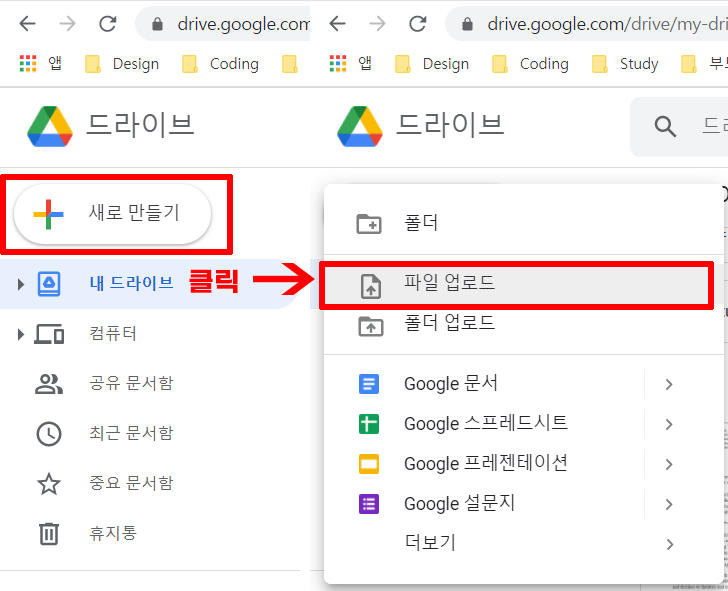
Task: Open Study bookmark folder
Action: 625,64
